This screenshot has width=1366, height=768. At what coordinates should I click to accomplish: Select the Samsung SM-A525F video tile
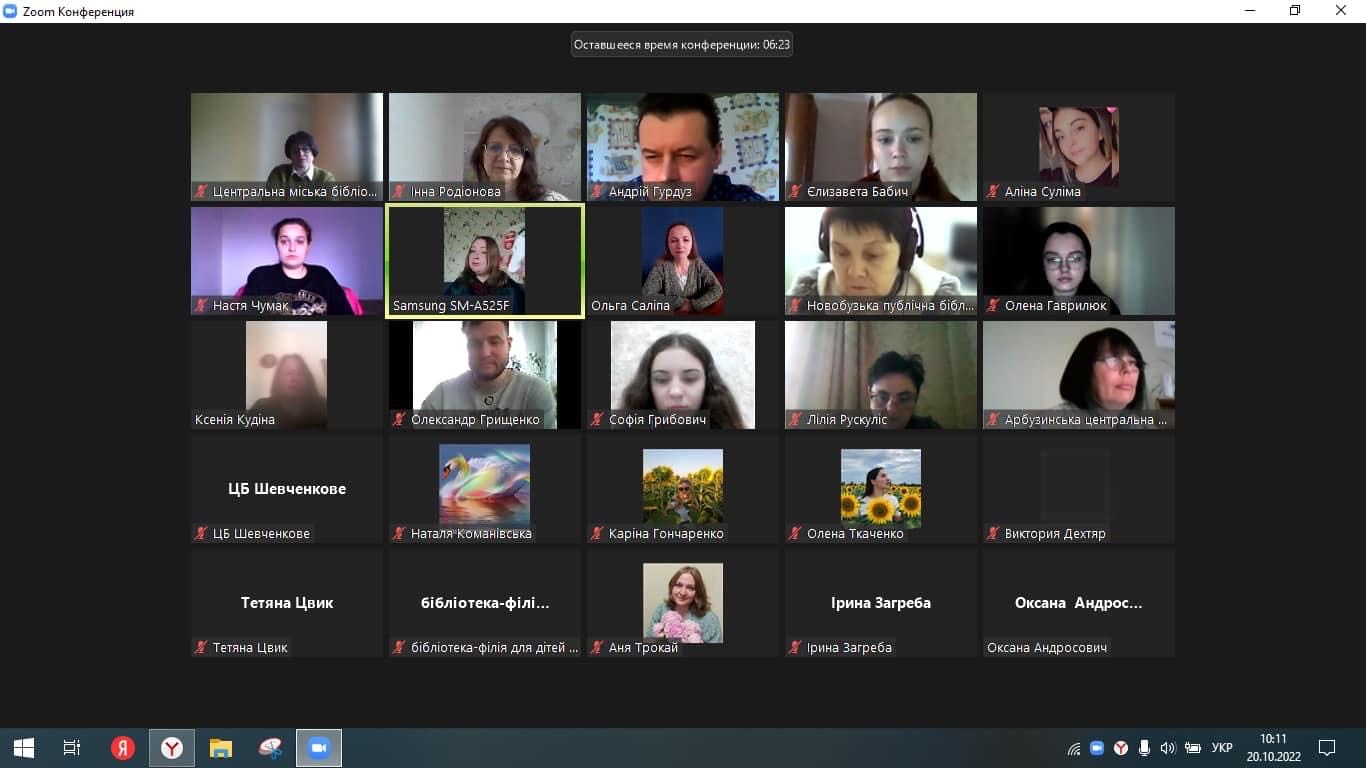point(485,261)
